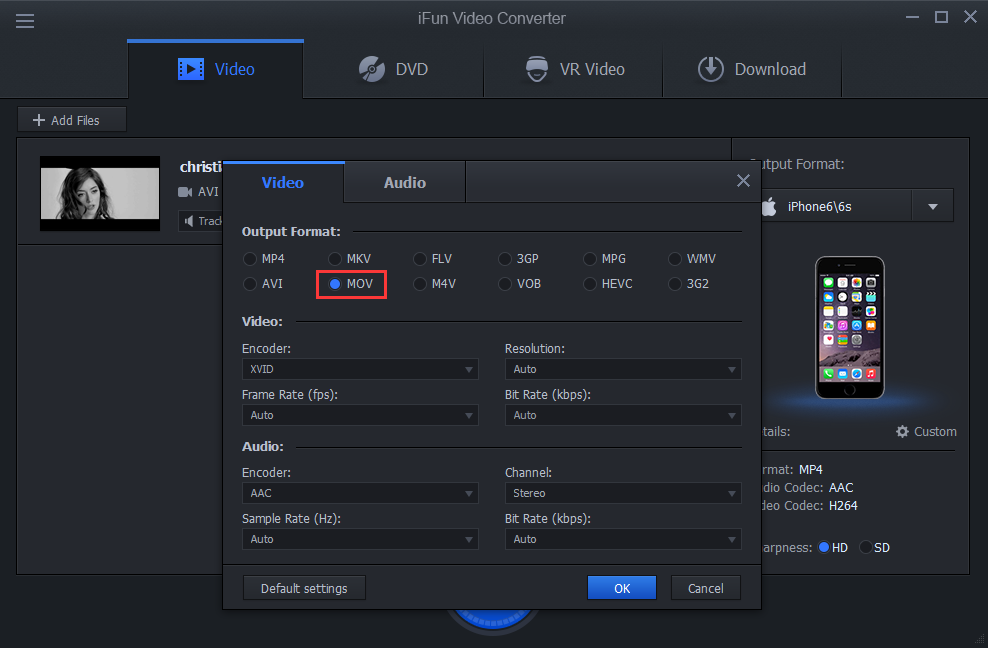Image resolution: width=988 pixels, height=648 pixels.
Task: Select the VOB output format
Action: [520, 284]
